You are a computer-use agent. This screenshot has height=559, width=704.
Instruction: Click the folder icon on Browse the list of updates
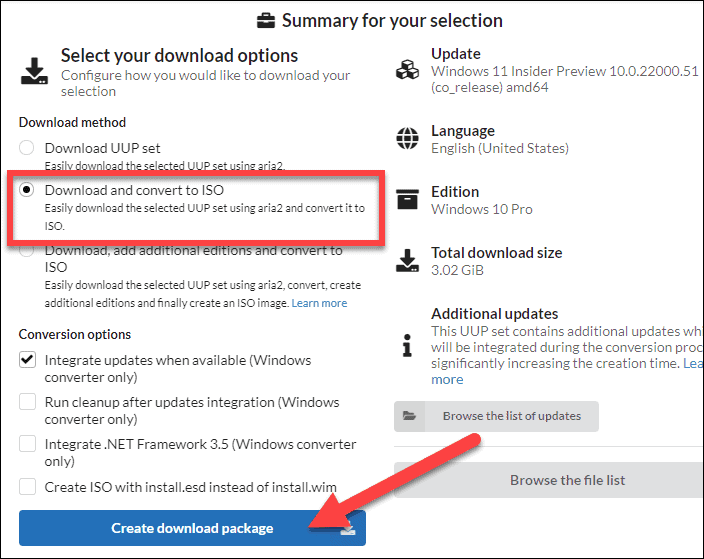[x=410, y=416]
